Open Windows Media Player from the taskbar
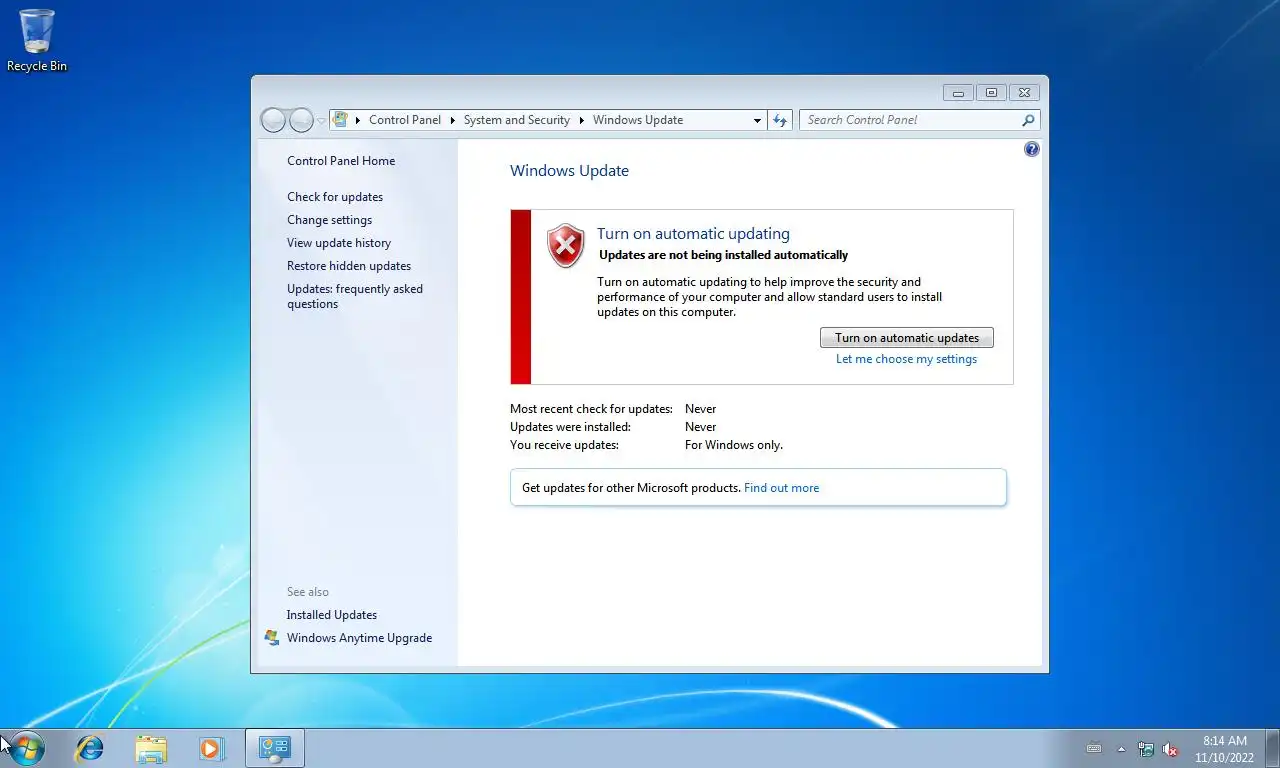The height and width of the screenshot is (768, 1280). pos(211,748)
